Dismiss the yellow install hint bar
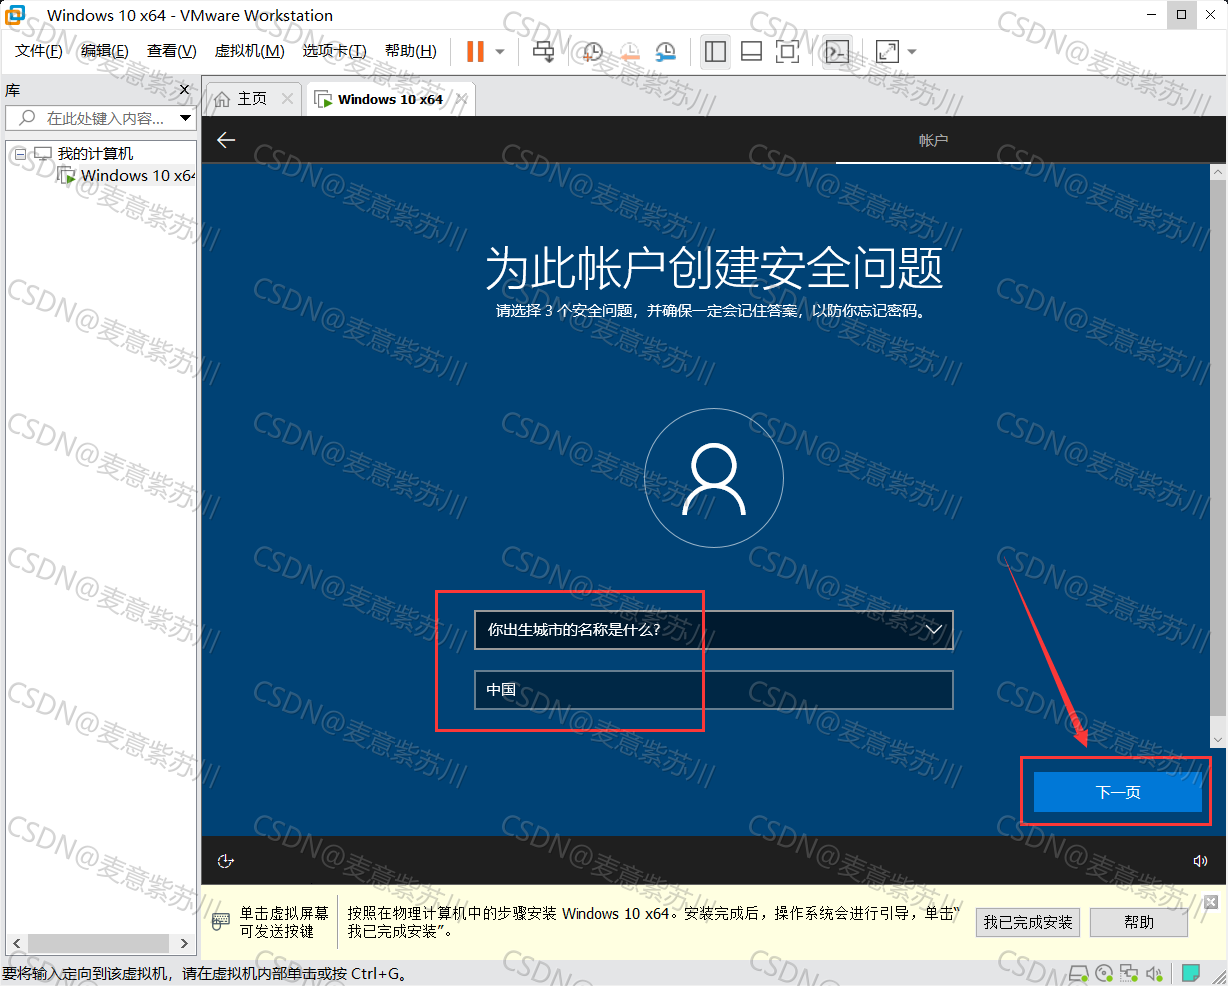This screenshot has width=1228, height=986. click(1211, 902)
